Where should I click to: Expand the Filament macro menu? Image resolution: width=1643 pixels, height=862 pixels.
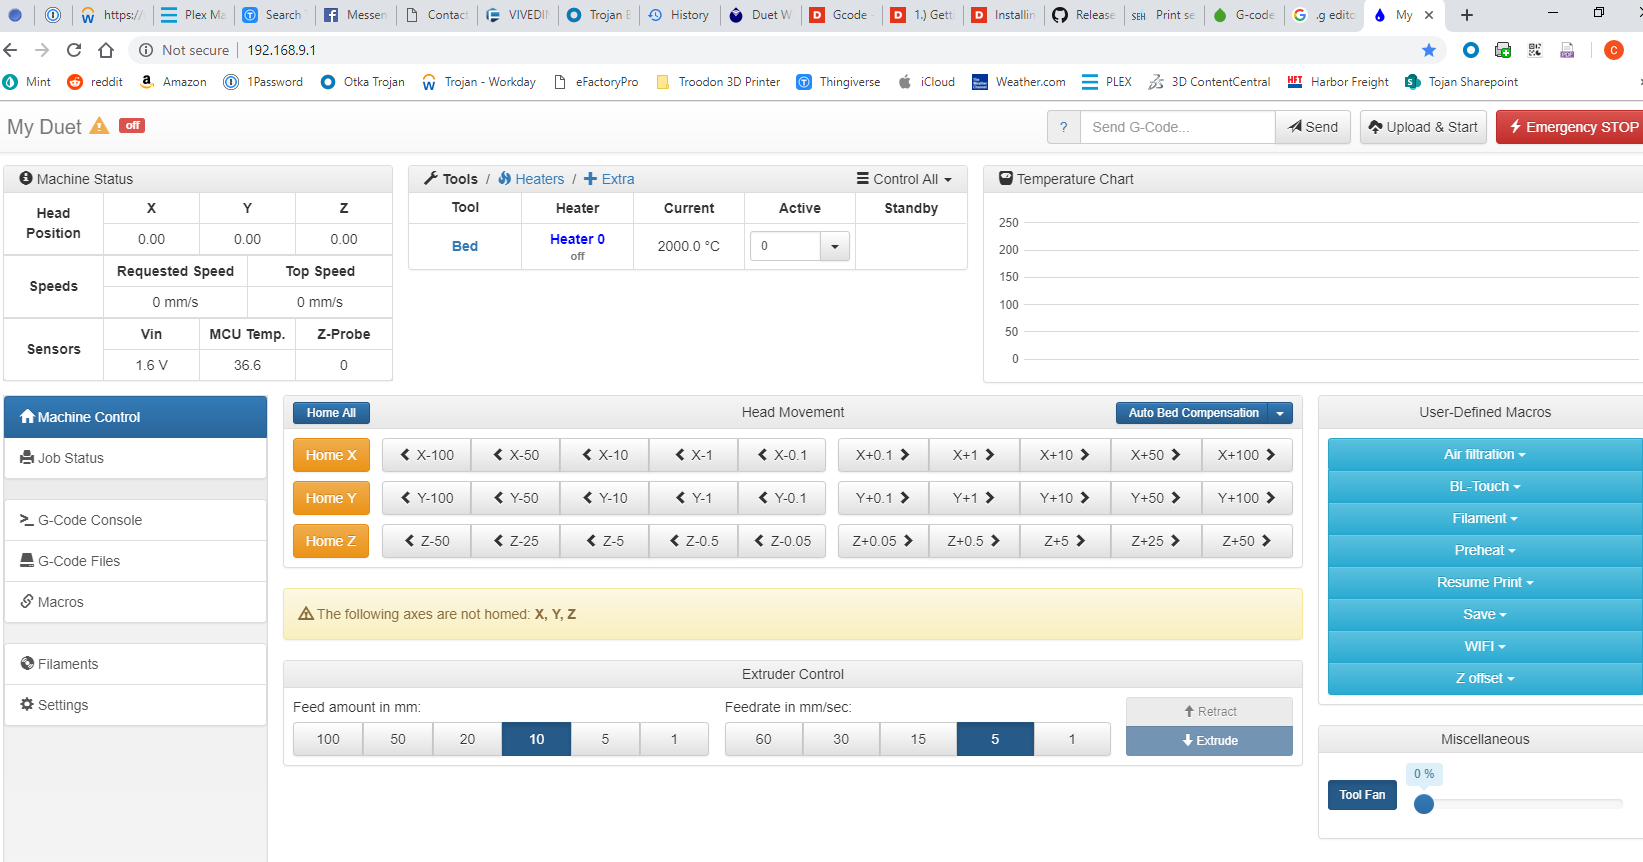point(1485,518)
